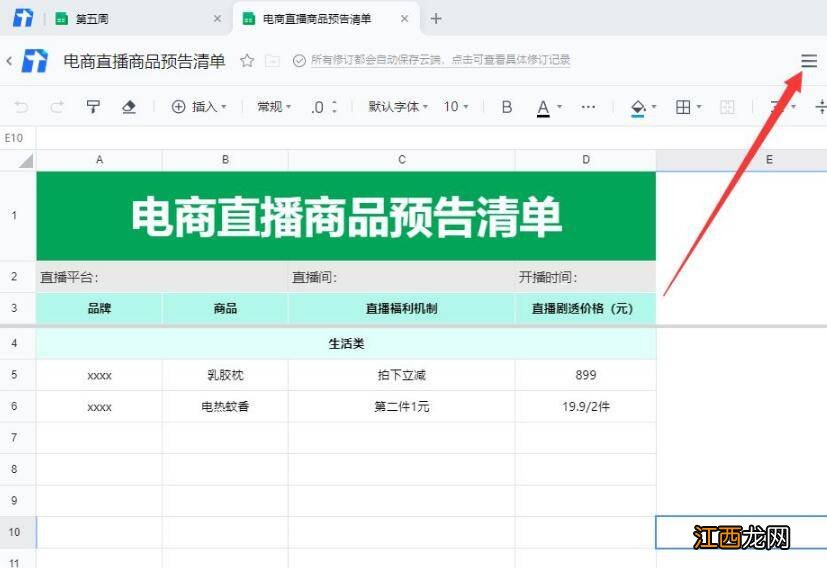Viewport: 827px width, 568px height.
Task: Click the 拍下立减 cell
Action: click(x=402, y=375)
